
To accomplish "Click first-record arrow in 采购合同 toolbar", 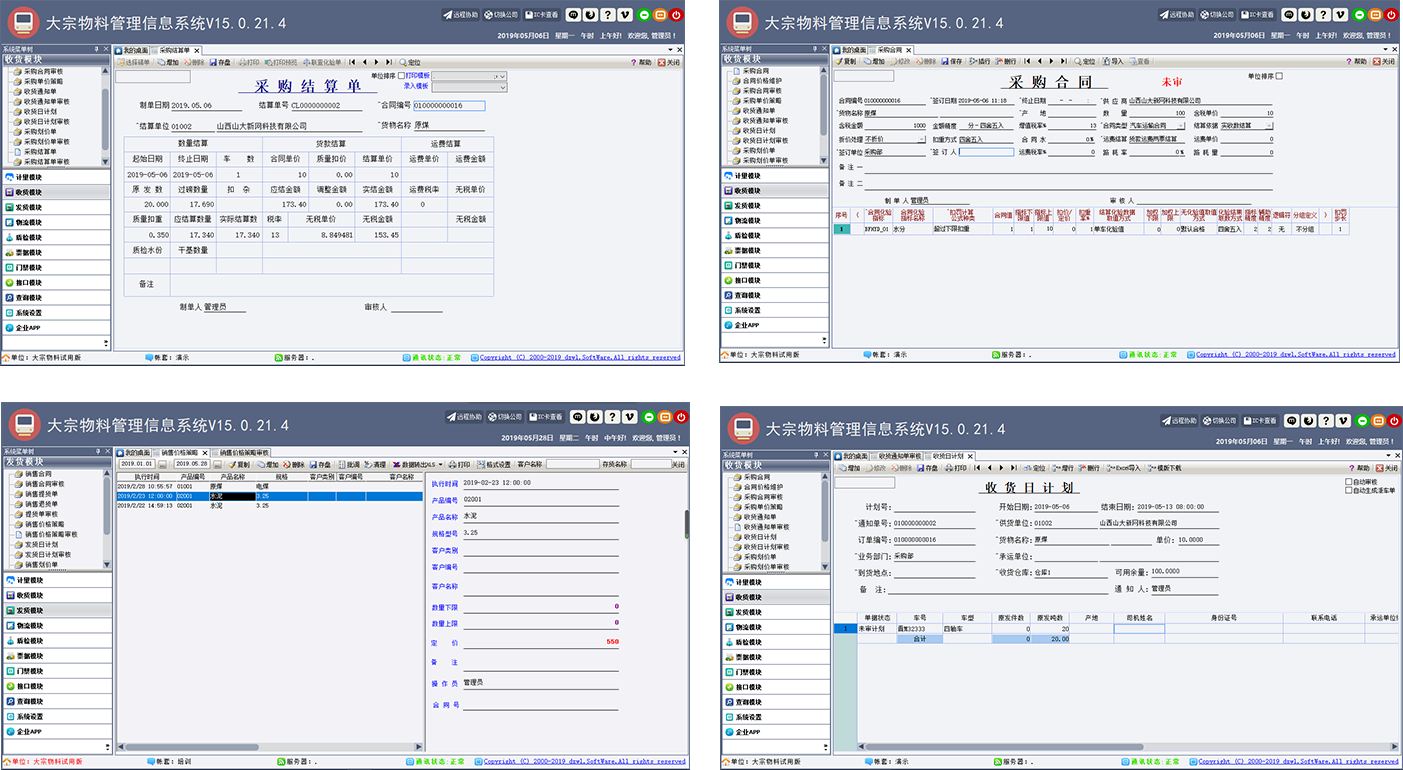I will point(1027,61).
